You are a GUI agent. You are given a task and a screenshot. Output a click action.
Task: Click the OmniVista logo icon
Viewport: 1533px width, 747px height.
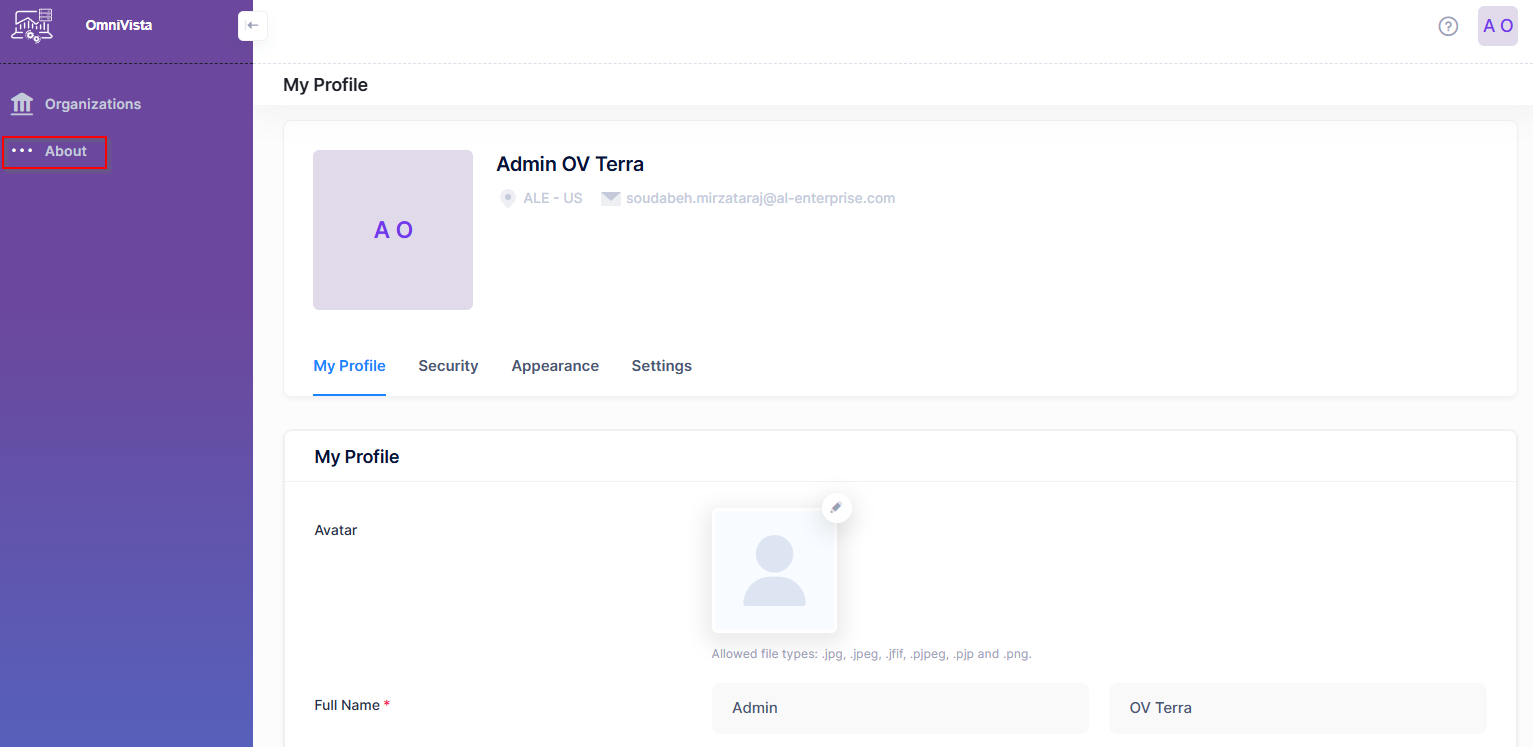[31, 25]
